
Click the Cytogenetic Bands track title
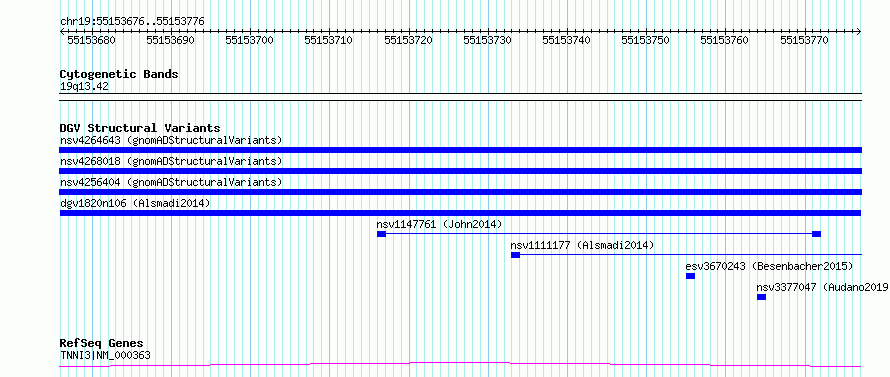(x=119, y=74)
